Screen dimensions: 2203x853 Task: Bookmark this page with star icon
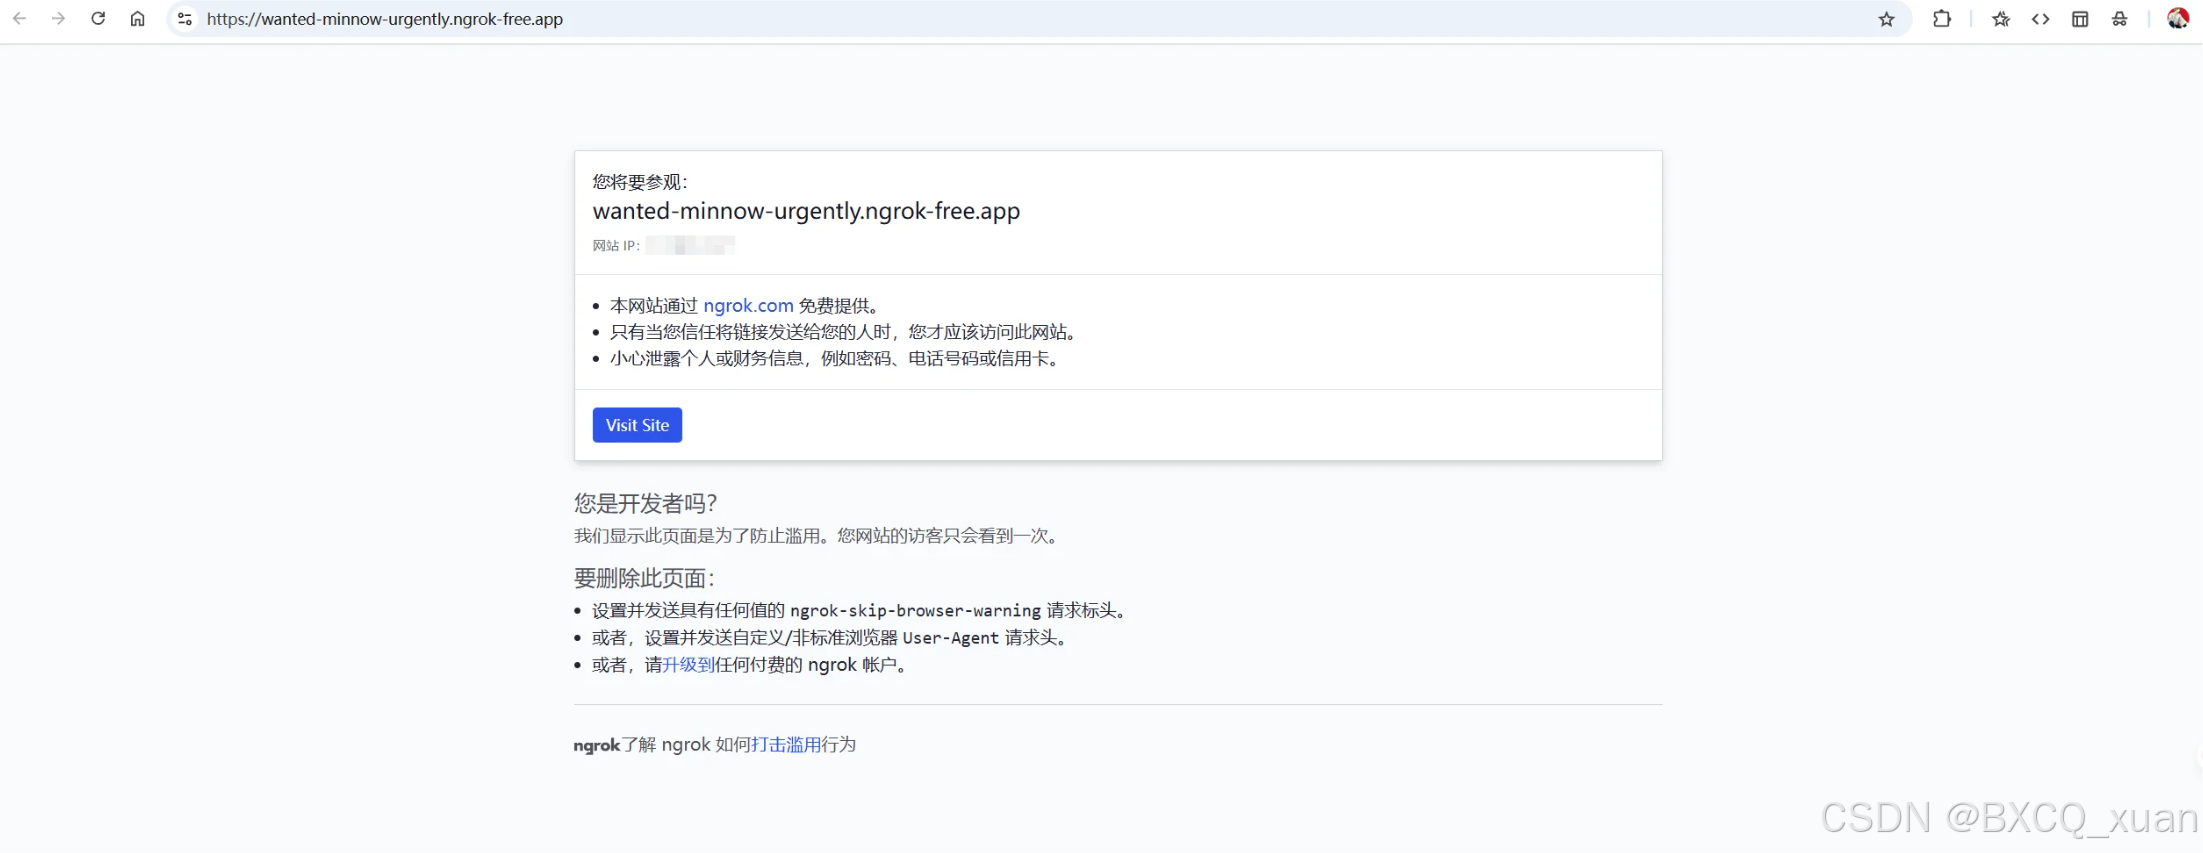click(x=1886, y=19)
